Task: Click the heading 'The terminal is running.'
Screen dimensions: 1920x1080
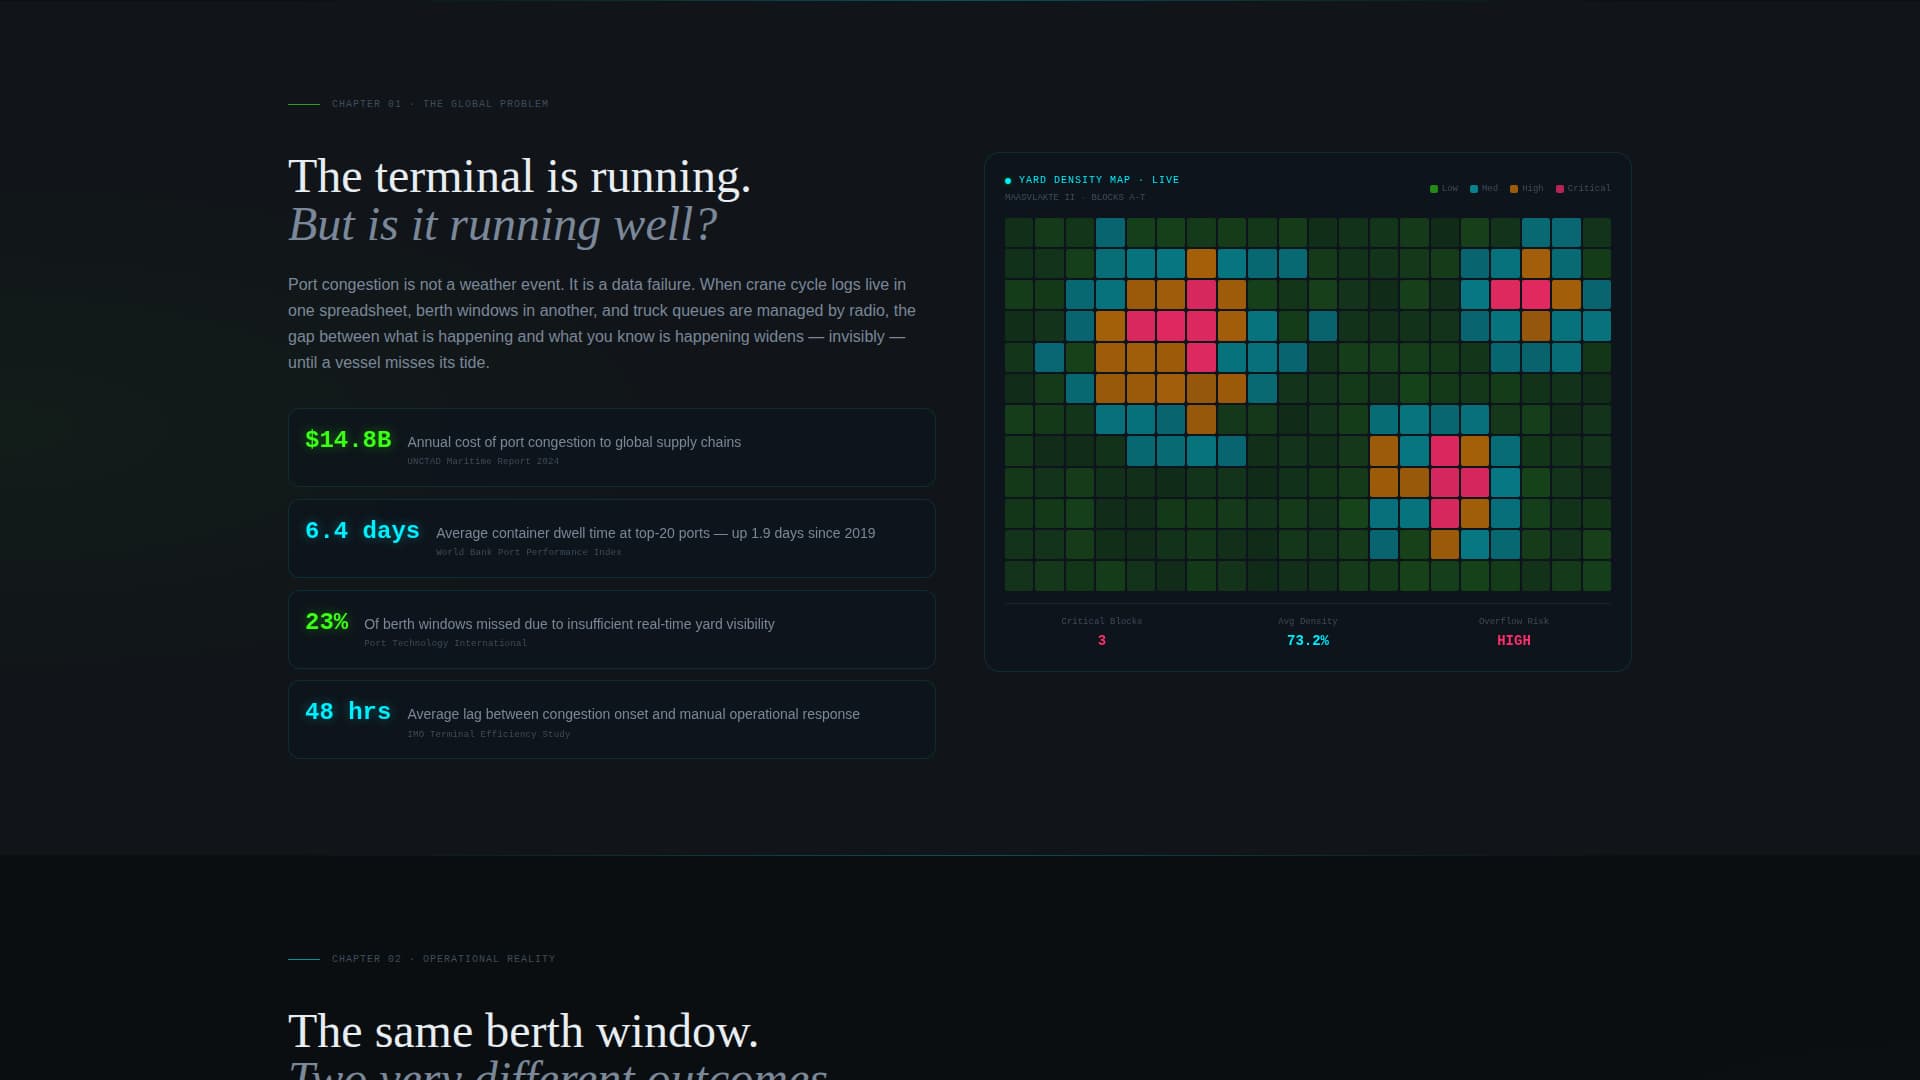Action: pos(519,177)
